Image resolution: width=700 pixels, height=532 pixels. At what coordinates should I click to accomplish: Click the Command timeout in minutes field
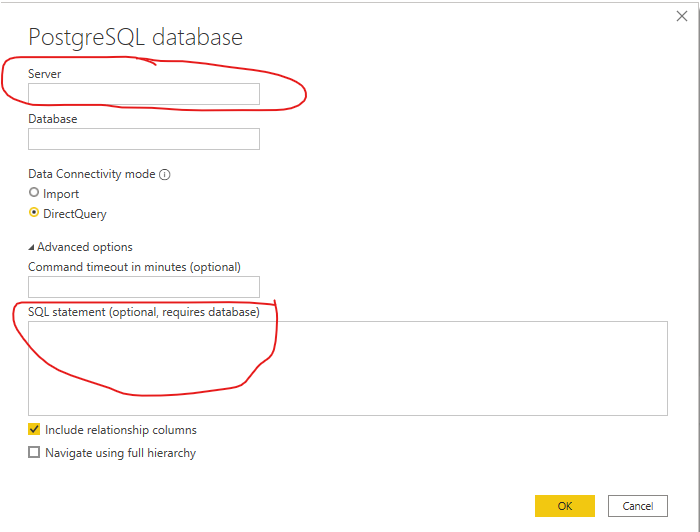[144, 287]
